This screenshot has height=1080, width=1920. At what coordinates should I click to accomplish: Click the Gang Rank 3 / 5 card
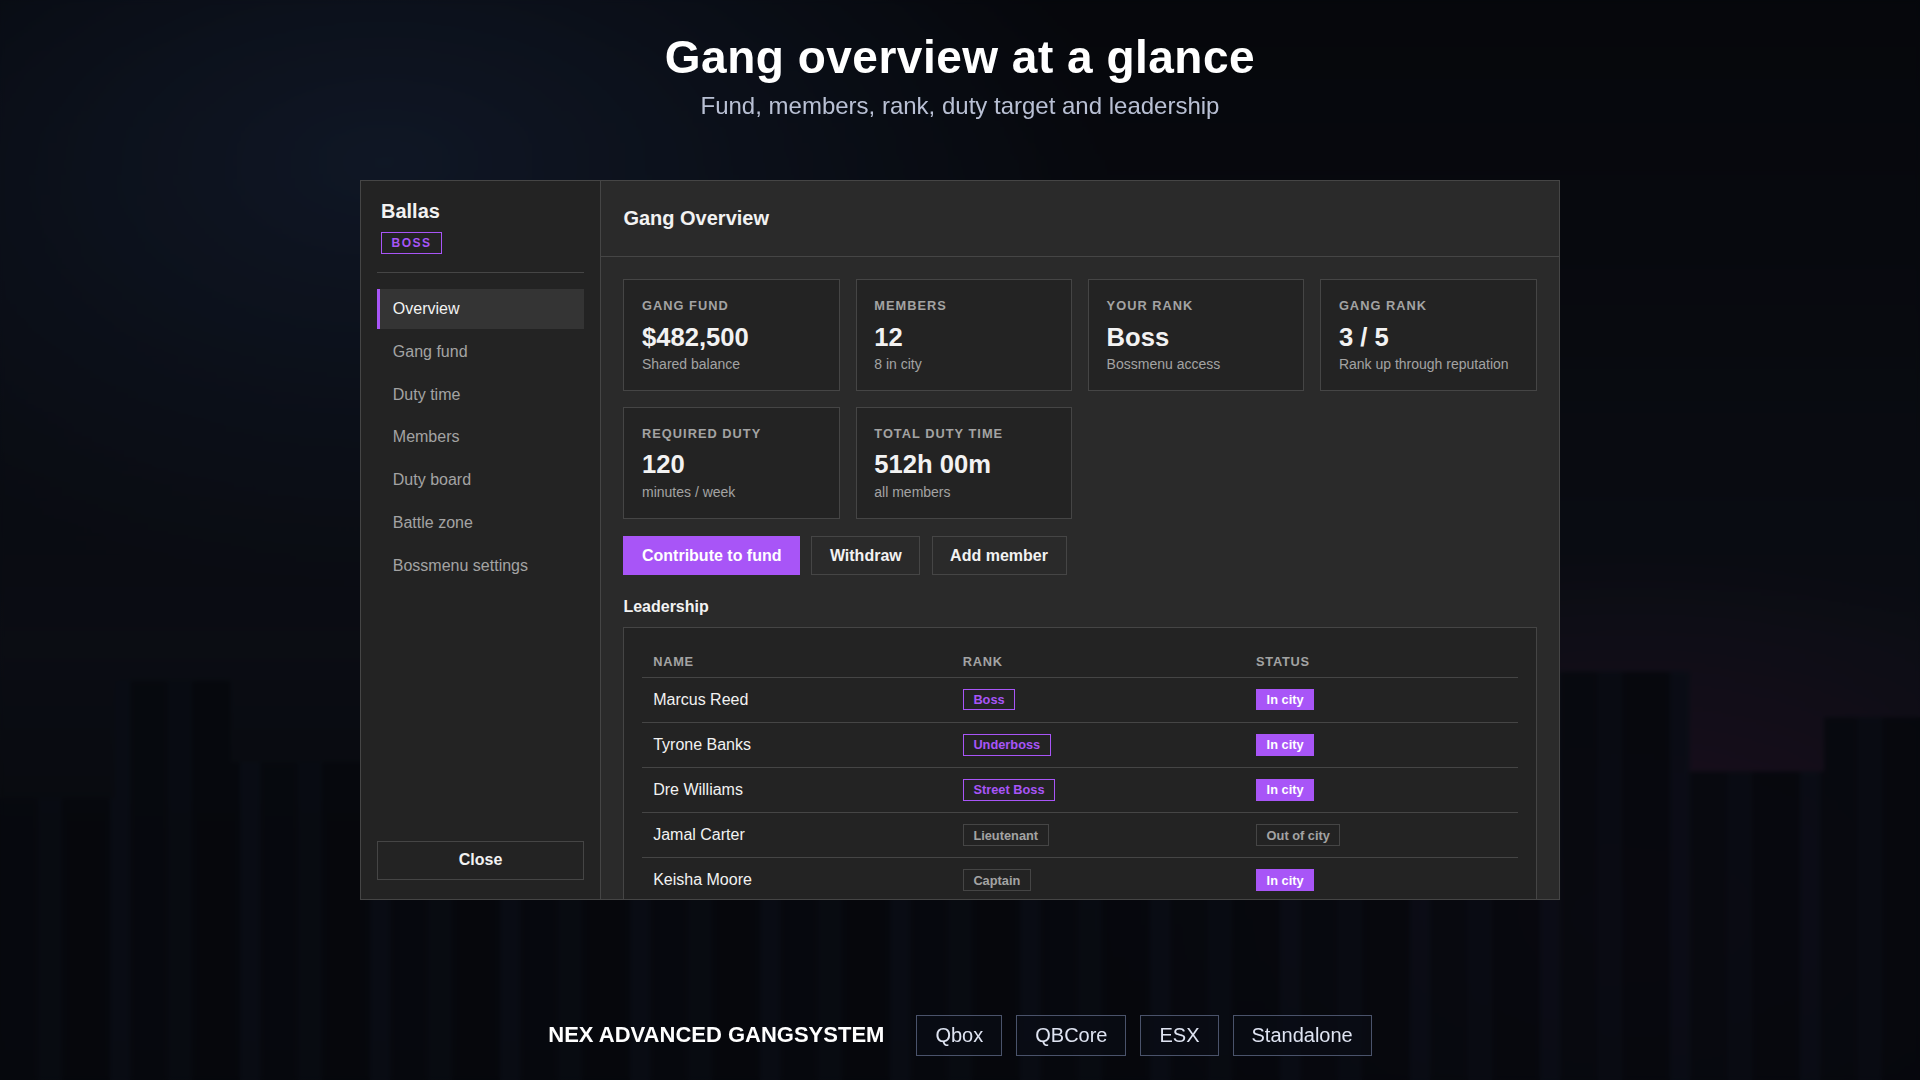1428,335
